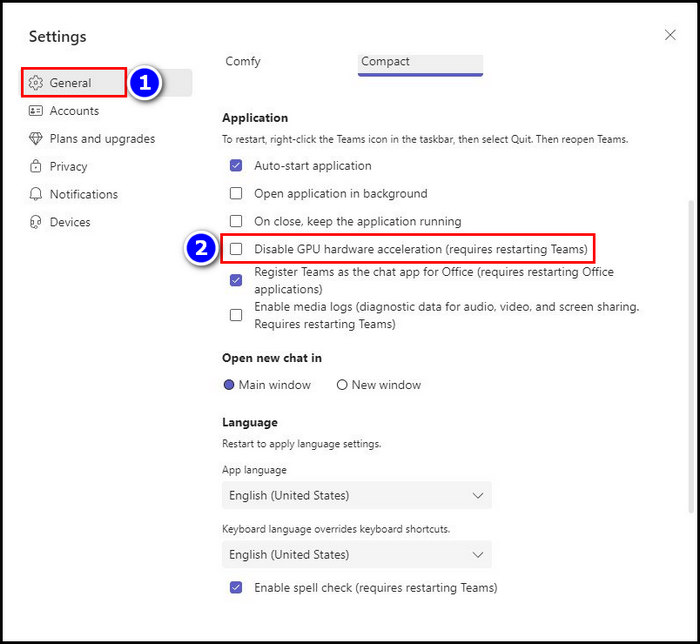Tick Disable GPU hardware acceleration checkbox
This screenshot has height=644, width=700.
coord(236,249)
